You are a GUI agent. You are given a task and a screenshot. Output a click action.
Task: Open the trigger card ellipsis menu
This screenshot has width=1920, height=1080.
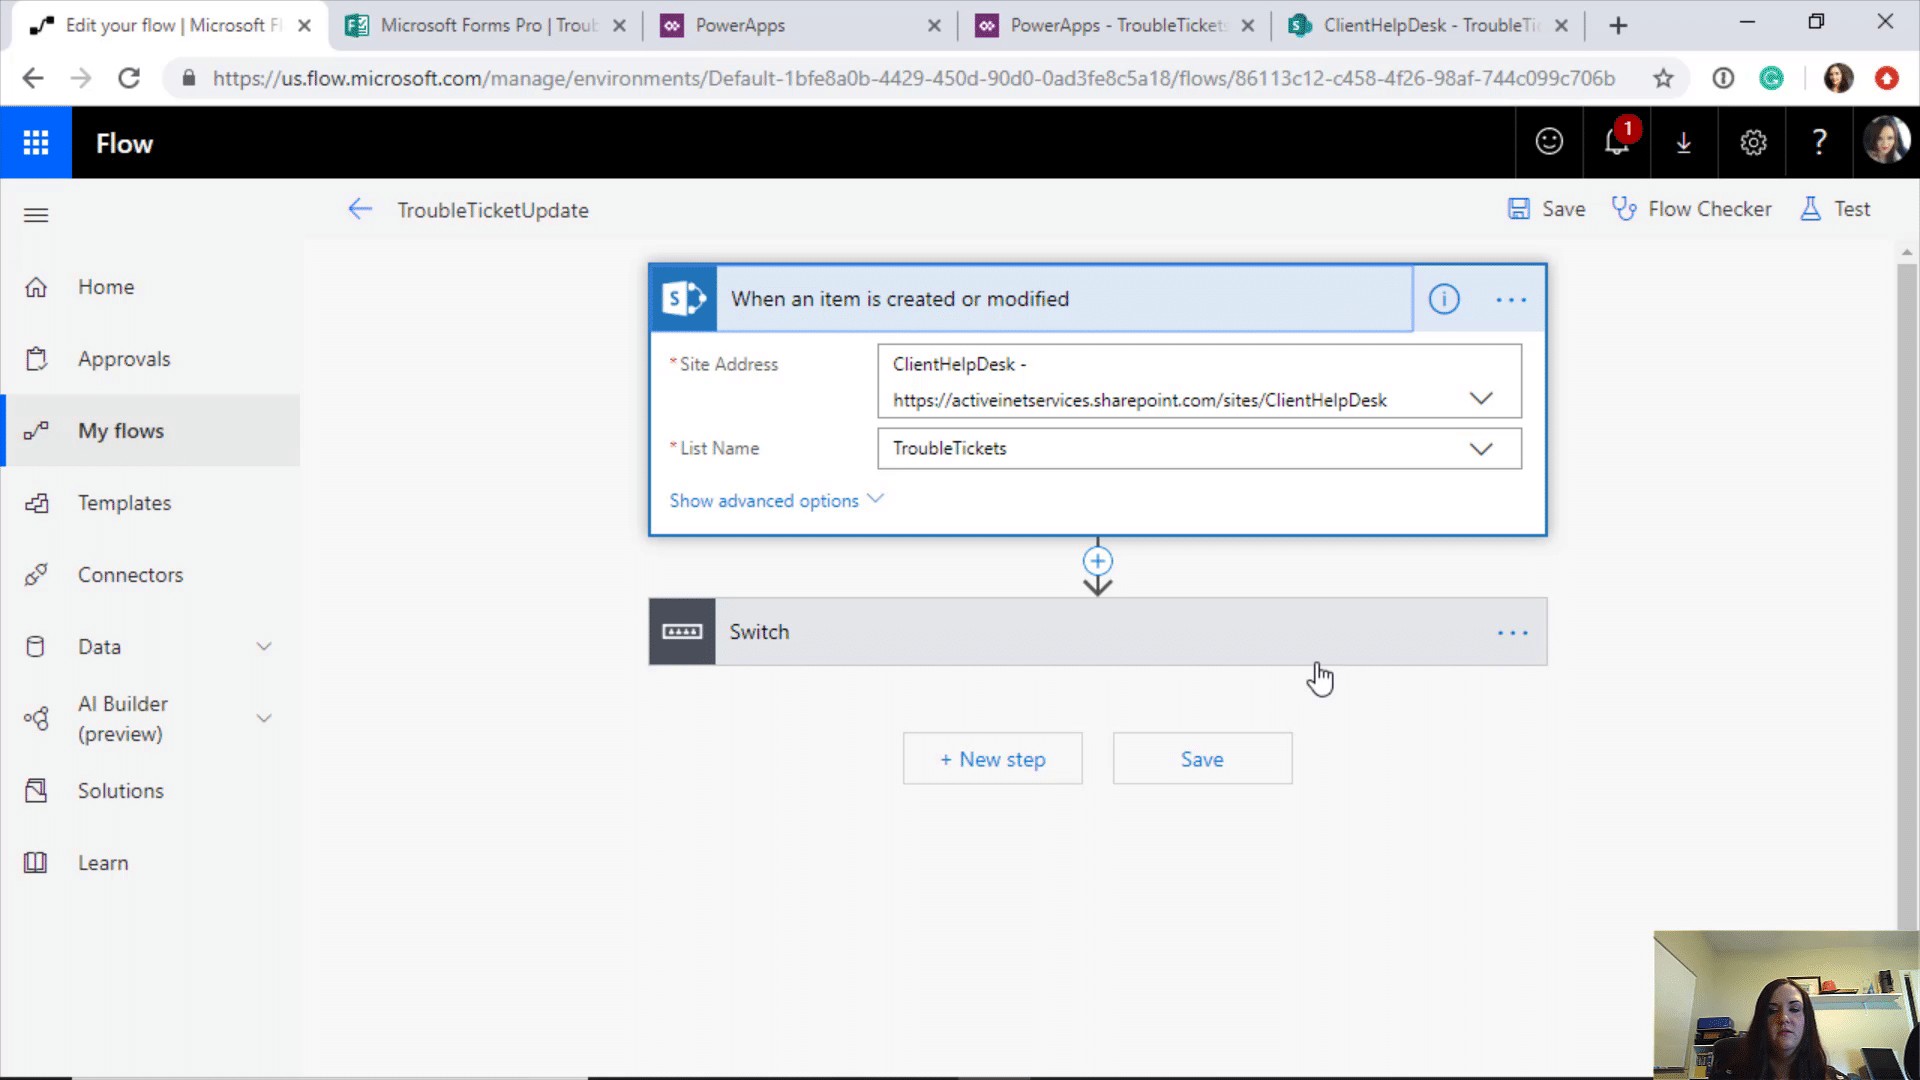tap(1511, 299)
